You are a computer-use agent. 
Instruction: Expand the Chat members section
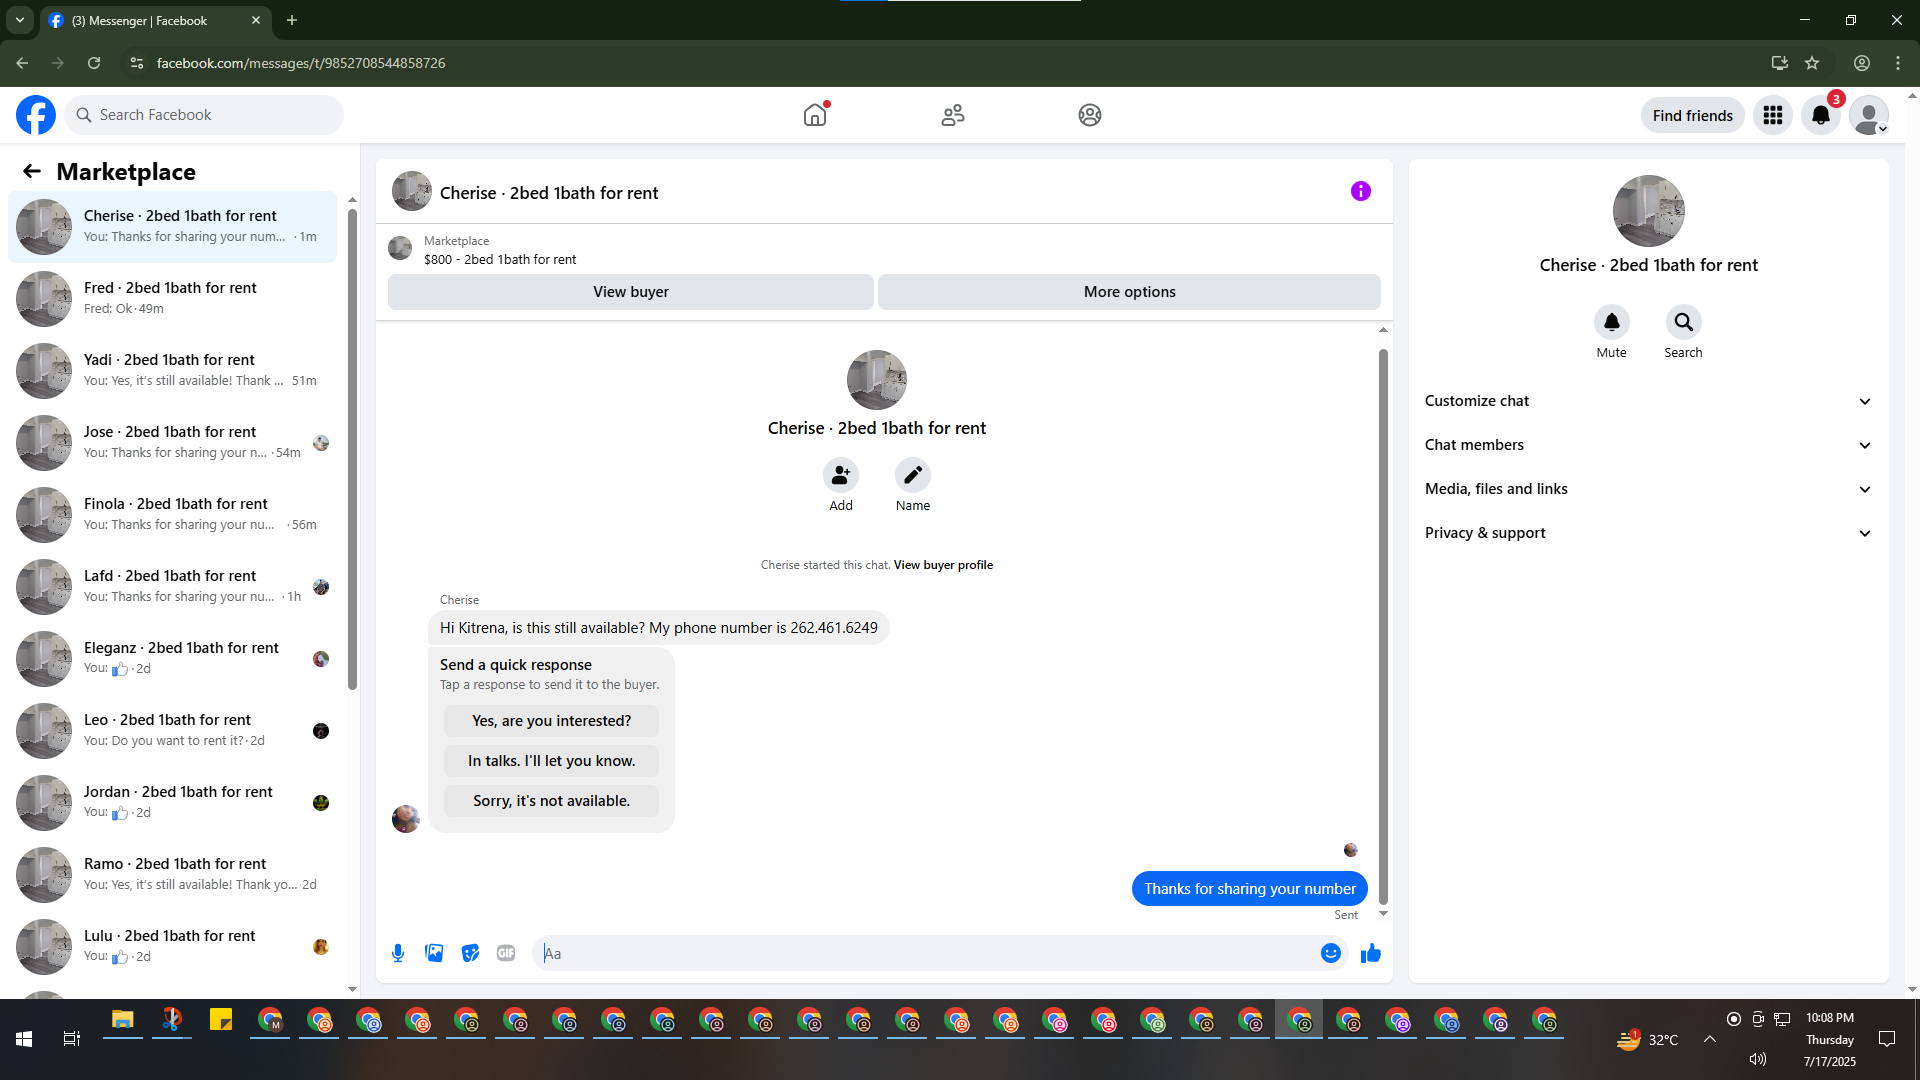(1648, 445)
